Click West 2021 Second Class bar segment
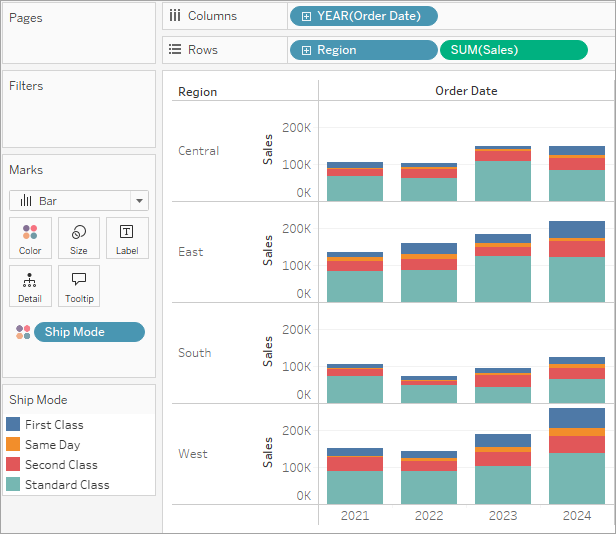616x534 pixels. tap(355, 464)
